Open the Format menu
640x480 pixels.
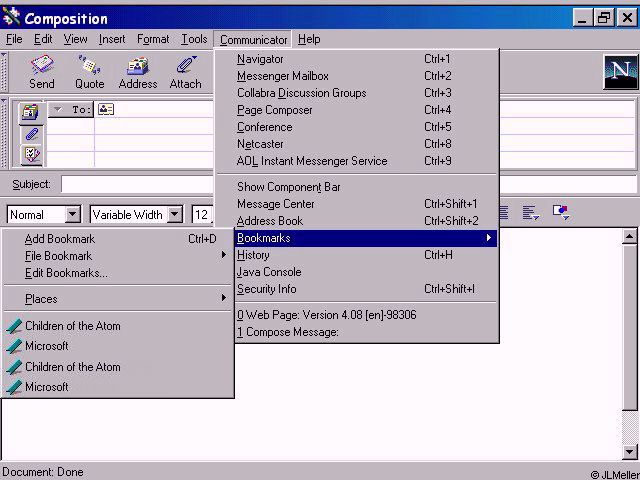pyautogui.click(x=153, y=39)
